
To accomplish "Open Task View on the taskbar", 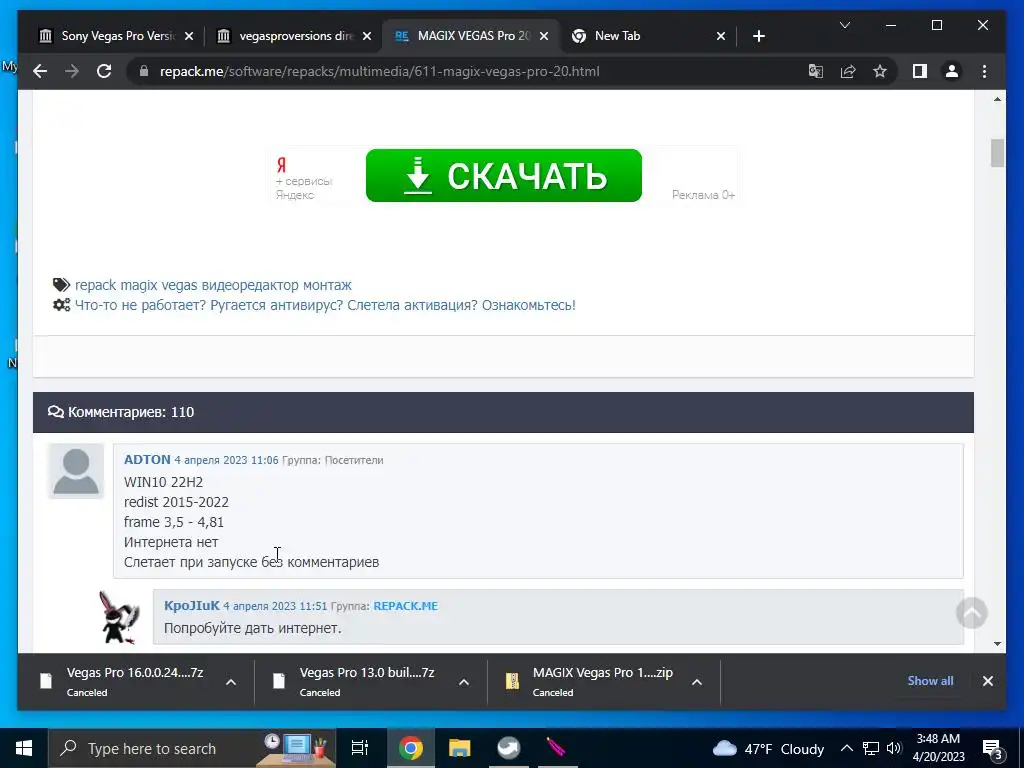I will 360,748.
